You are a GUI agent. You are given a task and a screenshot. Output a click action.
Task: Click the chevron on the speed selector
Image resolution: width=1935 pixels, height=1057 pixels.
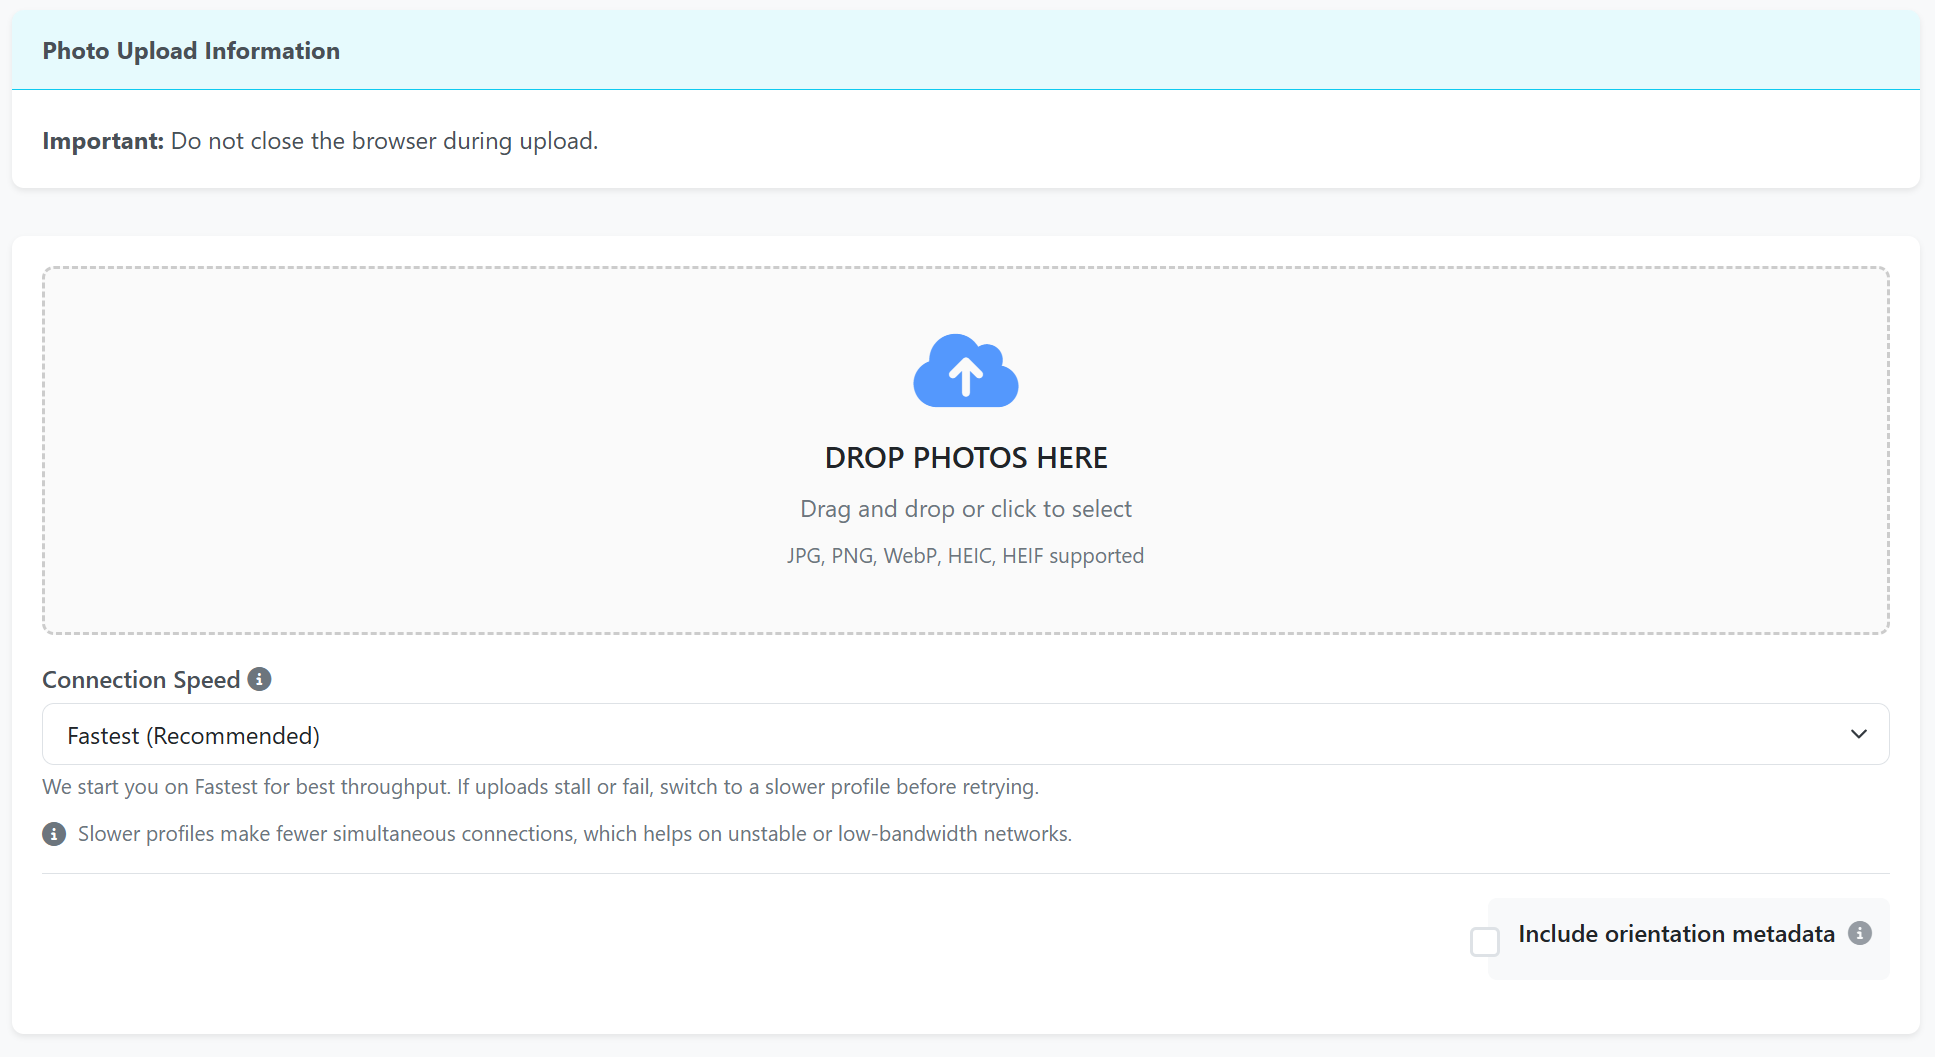1859,734
